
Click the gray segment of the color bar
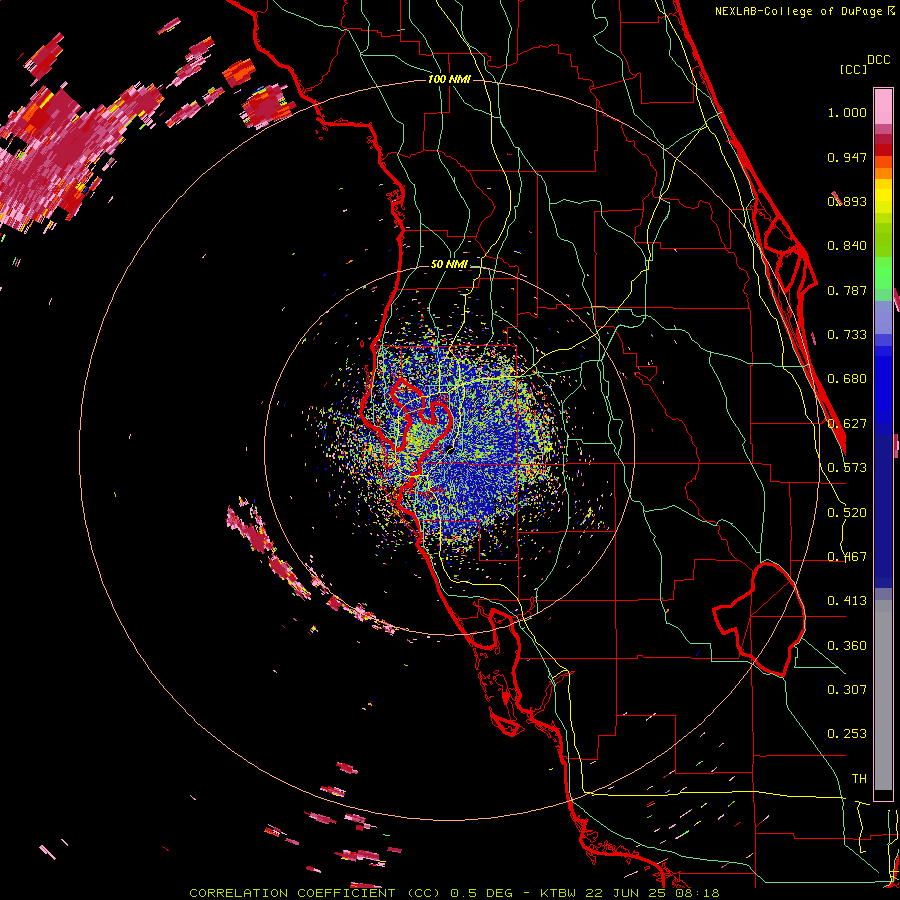tap(883, 695)
